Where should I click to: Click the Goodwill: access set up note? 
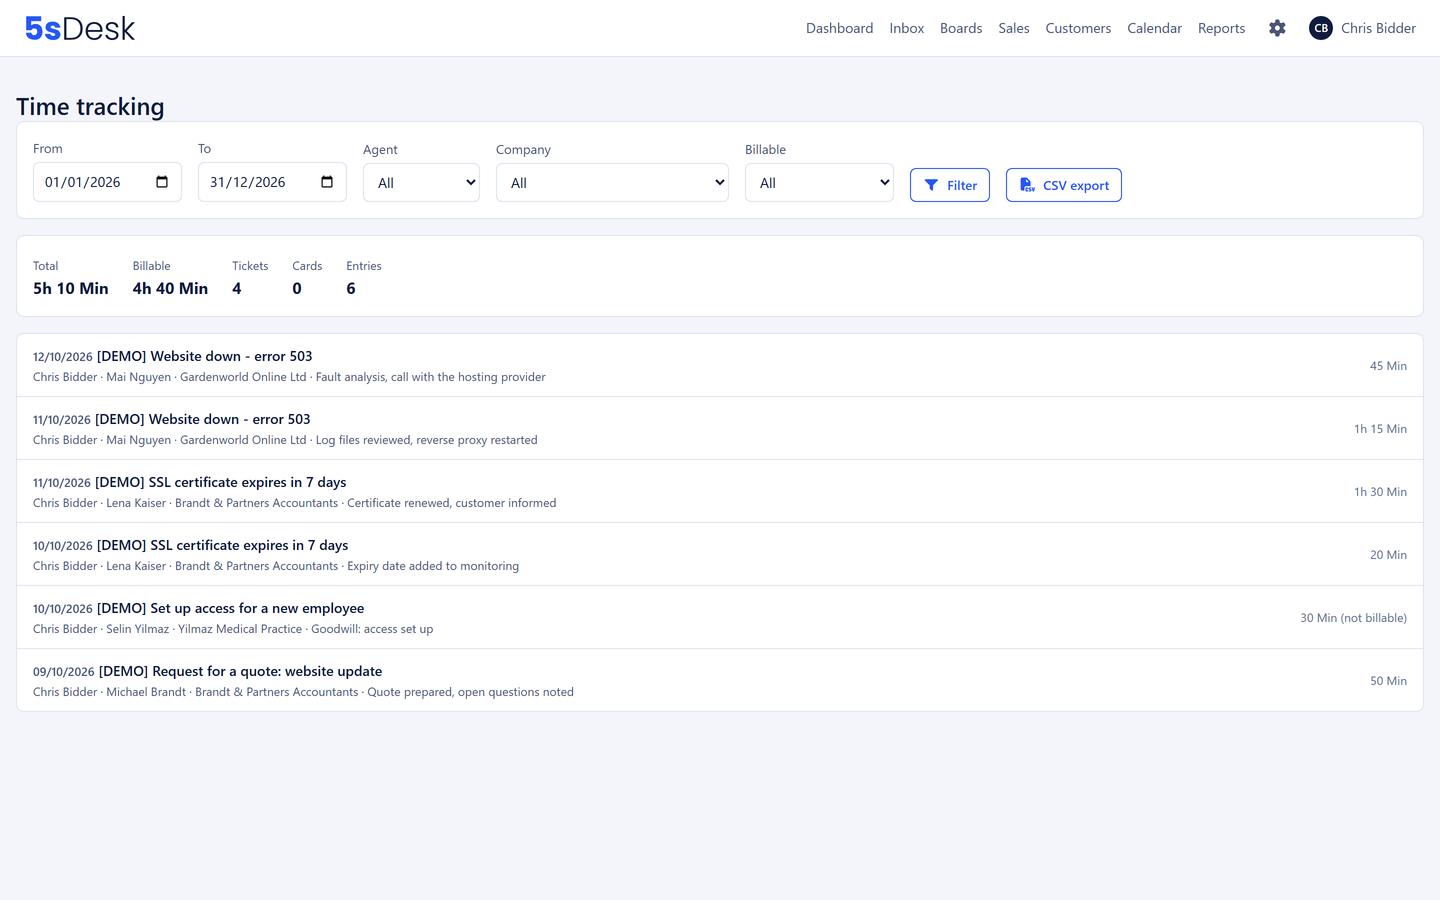click(372, 629)
